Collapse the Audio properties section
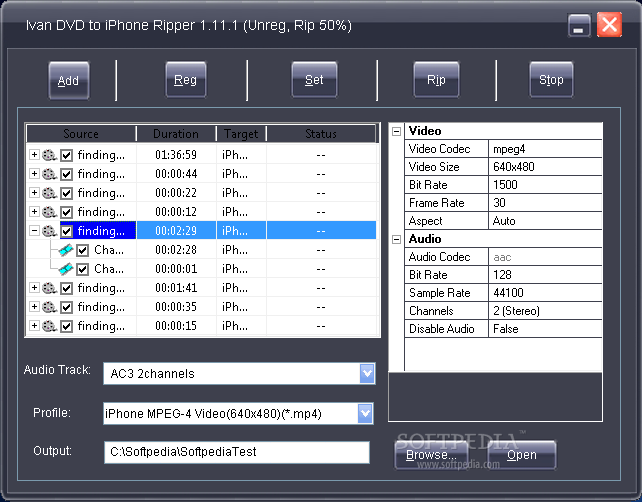 coord(396,239)
